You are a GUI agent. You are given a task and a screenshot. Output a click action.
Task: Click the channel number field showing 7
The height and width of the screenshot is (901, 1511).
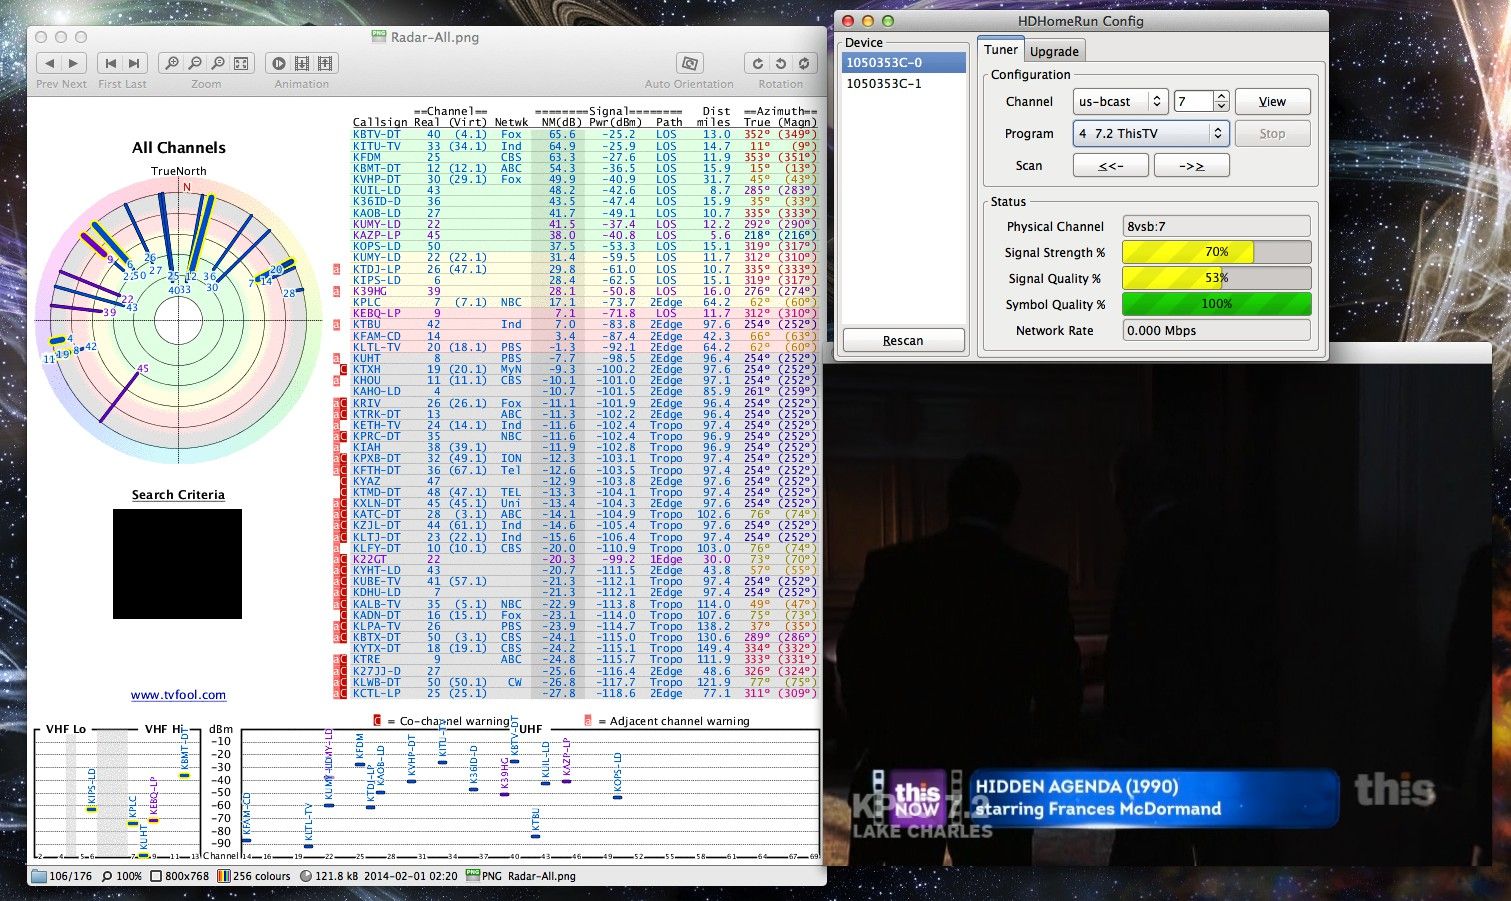click(x=1193, y=101)
